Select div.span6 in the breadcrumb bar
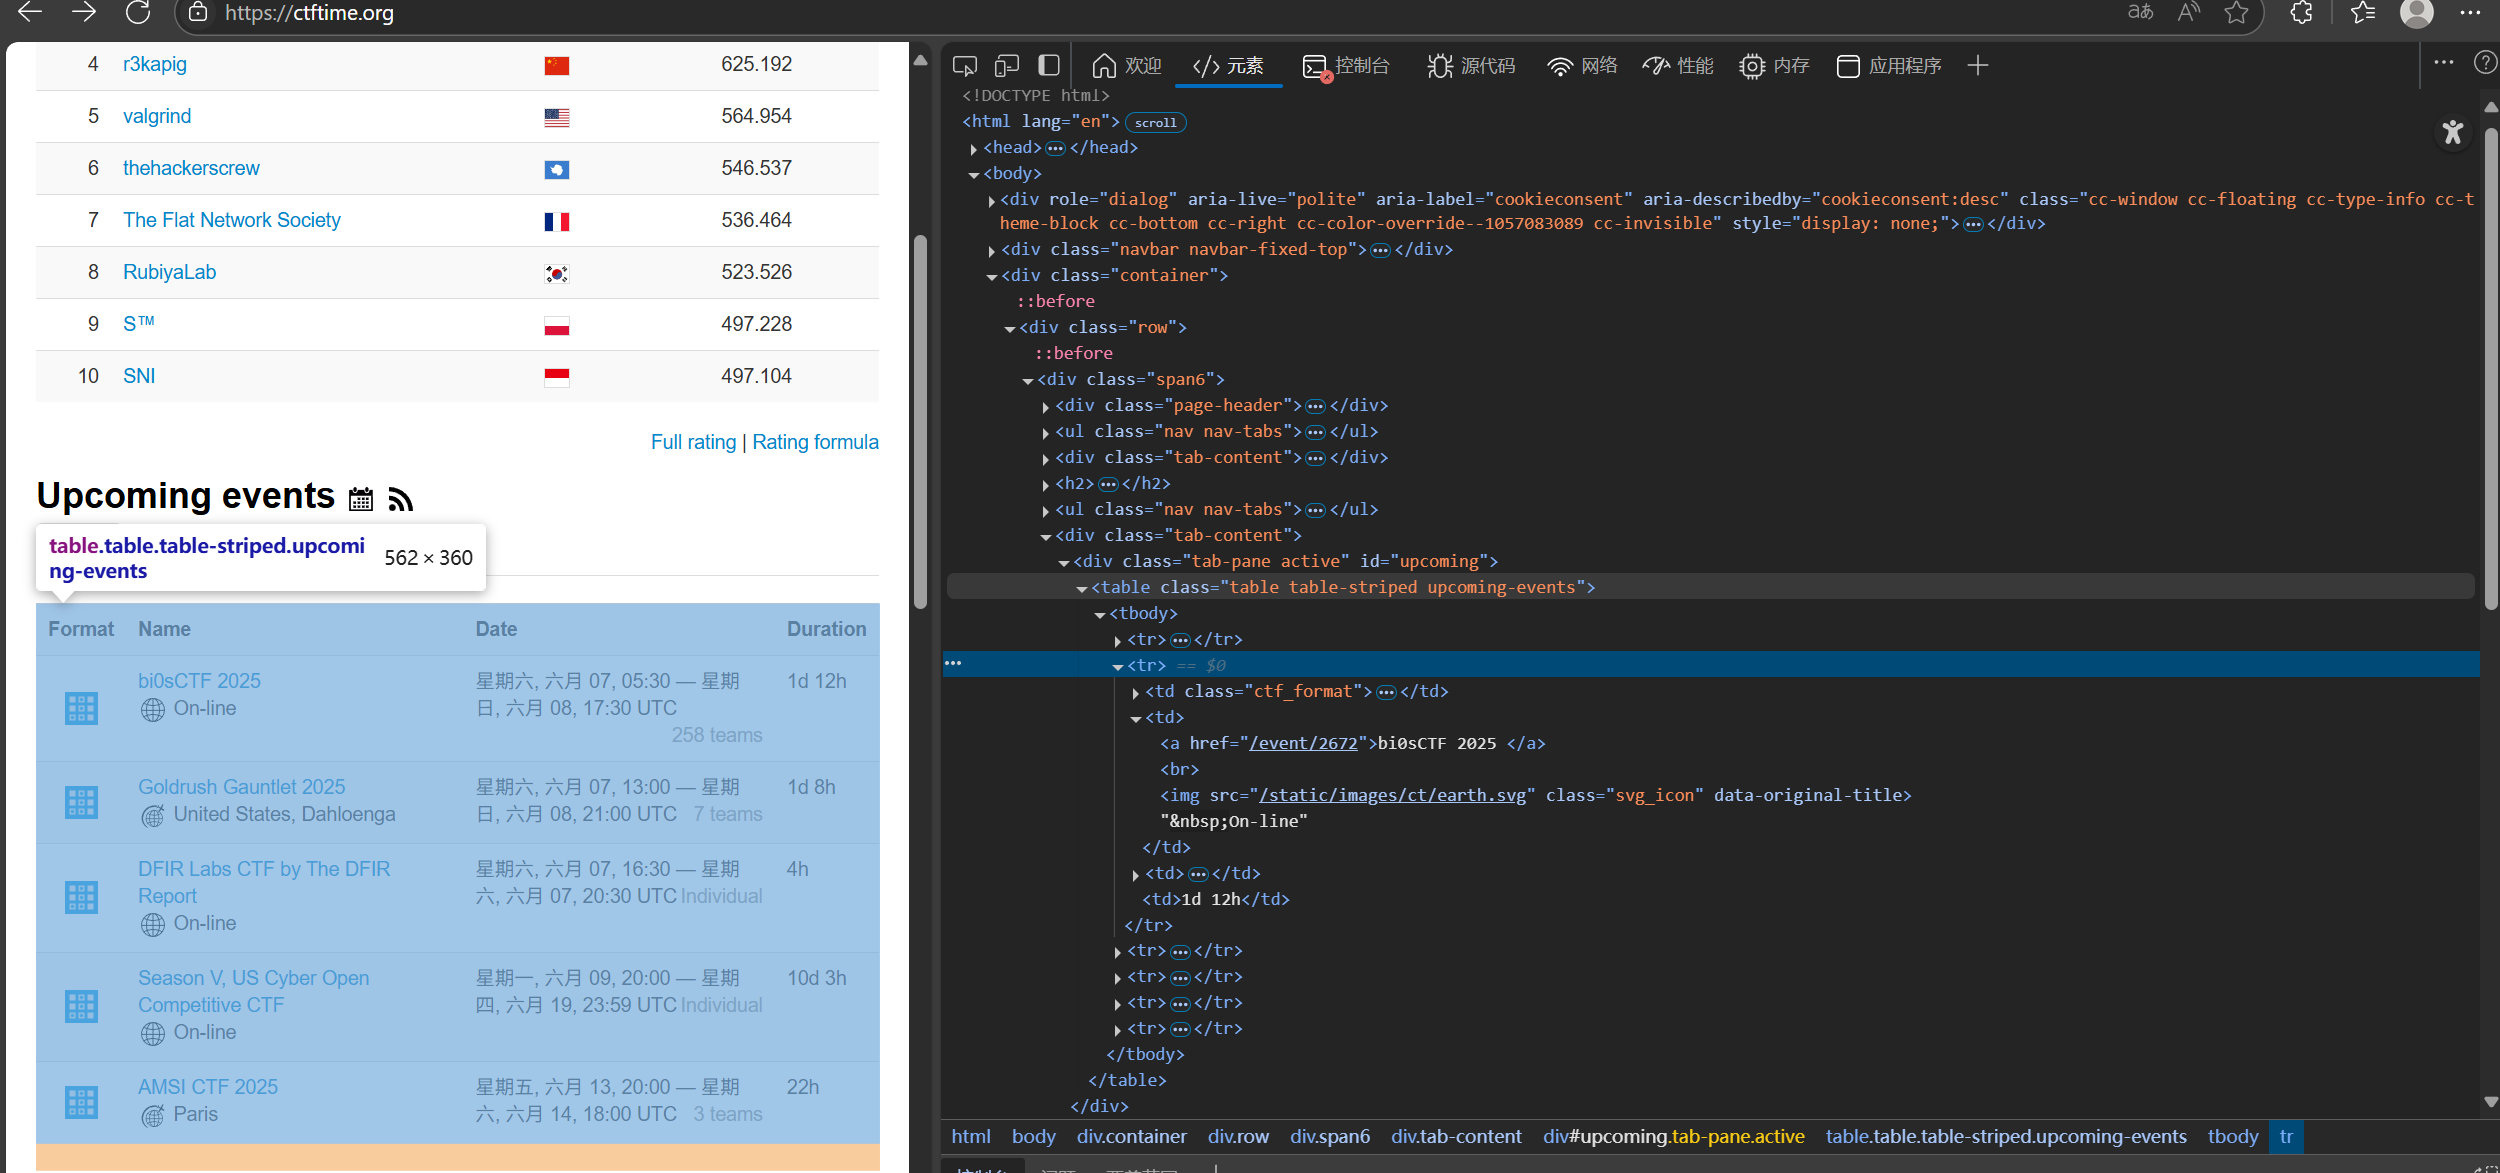 click(1329, 1137)
